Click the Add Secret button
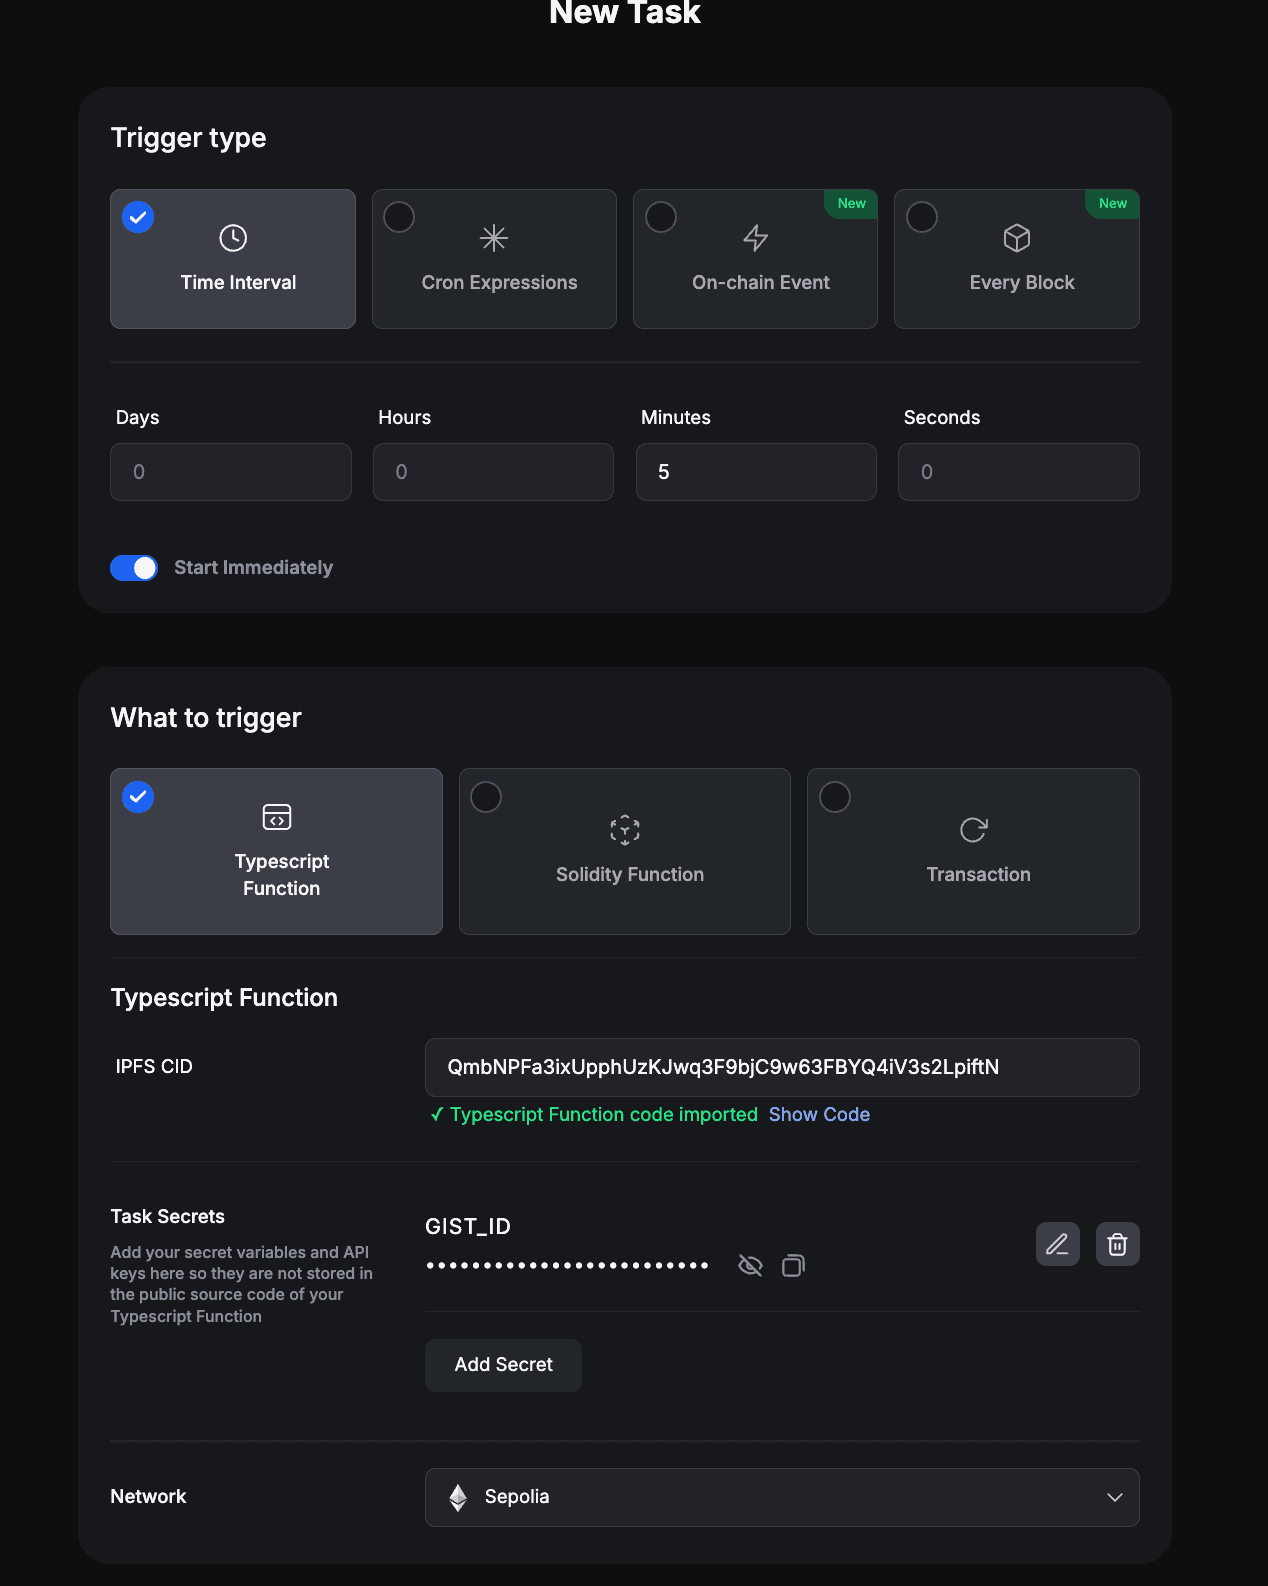This screenshot has width=1268, height=1586. (503, 1365)
